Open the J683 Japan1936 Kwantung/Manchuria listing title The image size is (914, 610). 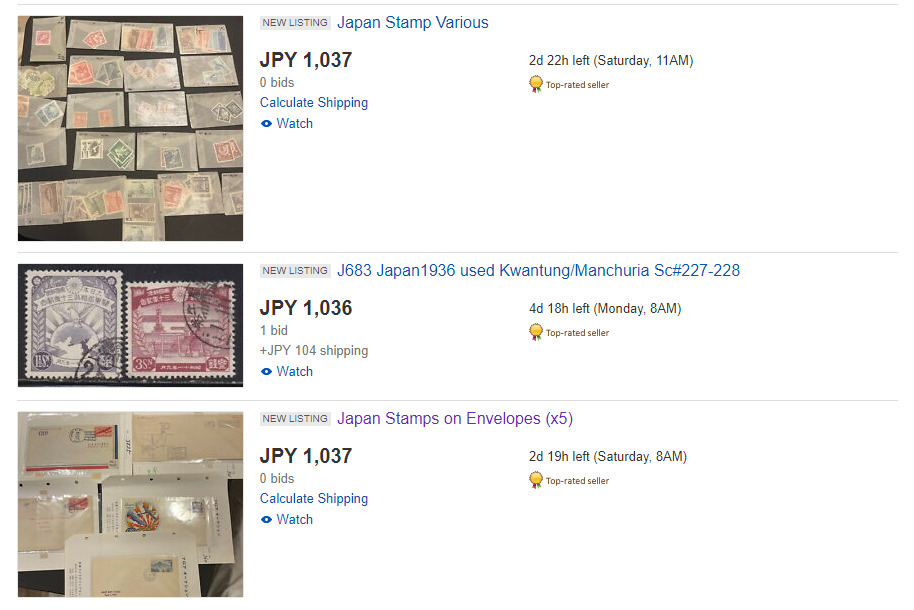click(538, 271)
